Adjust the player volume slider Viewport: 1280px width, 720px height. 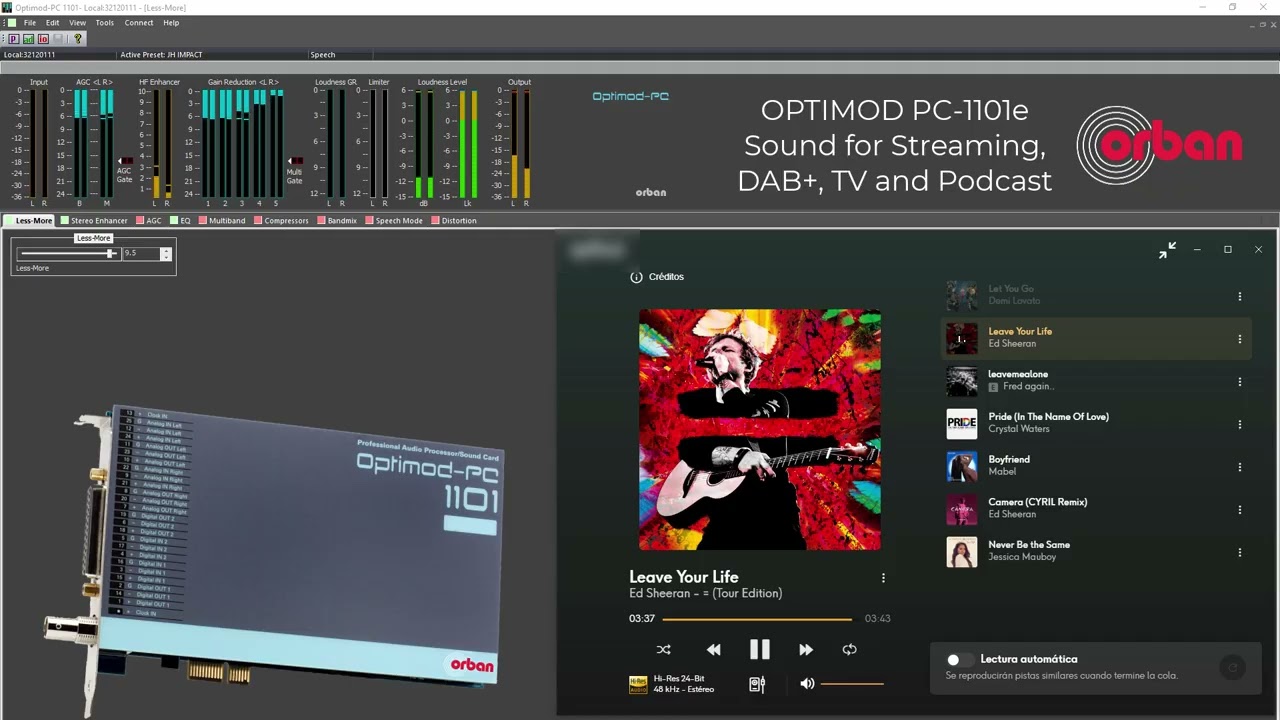[x=852, y=684]
